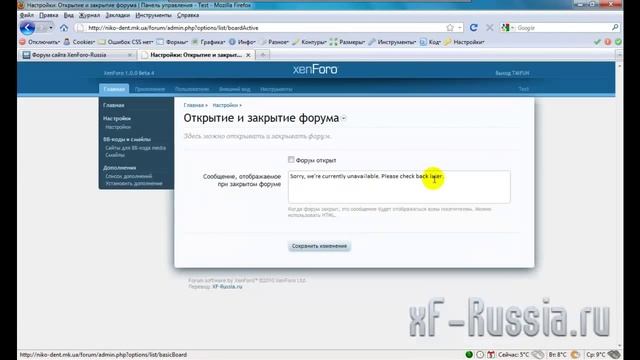The image size is (640, 360).
Task: Select the Главная admin navigation tab
Action: (114, 89)
